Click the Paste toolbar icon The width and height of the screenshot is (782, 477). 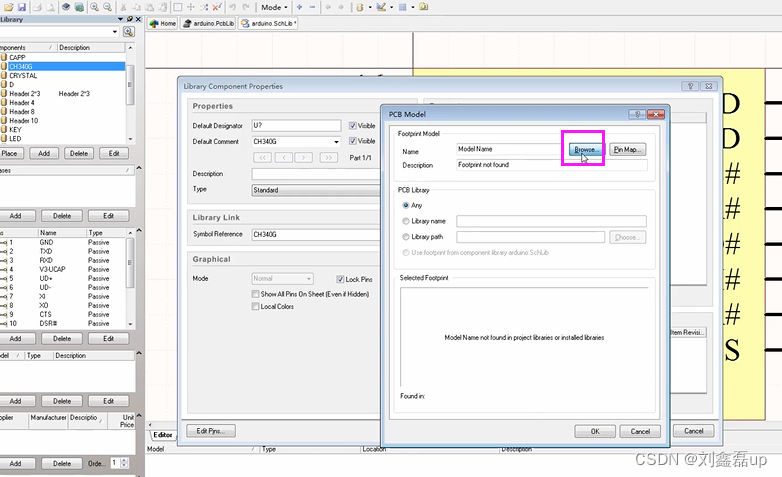pos(149,7)
